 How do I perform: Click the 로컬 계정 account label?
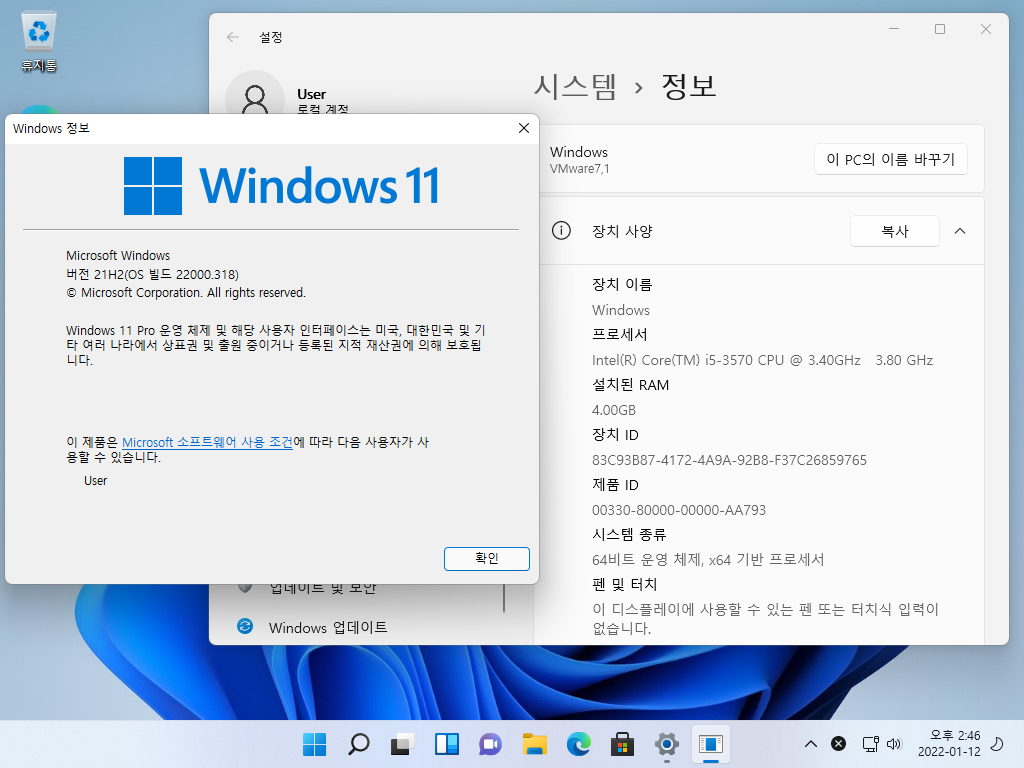323,109
